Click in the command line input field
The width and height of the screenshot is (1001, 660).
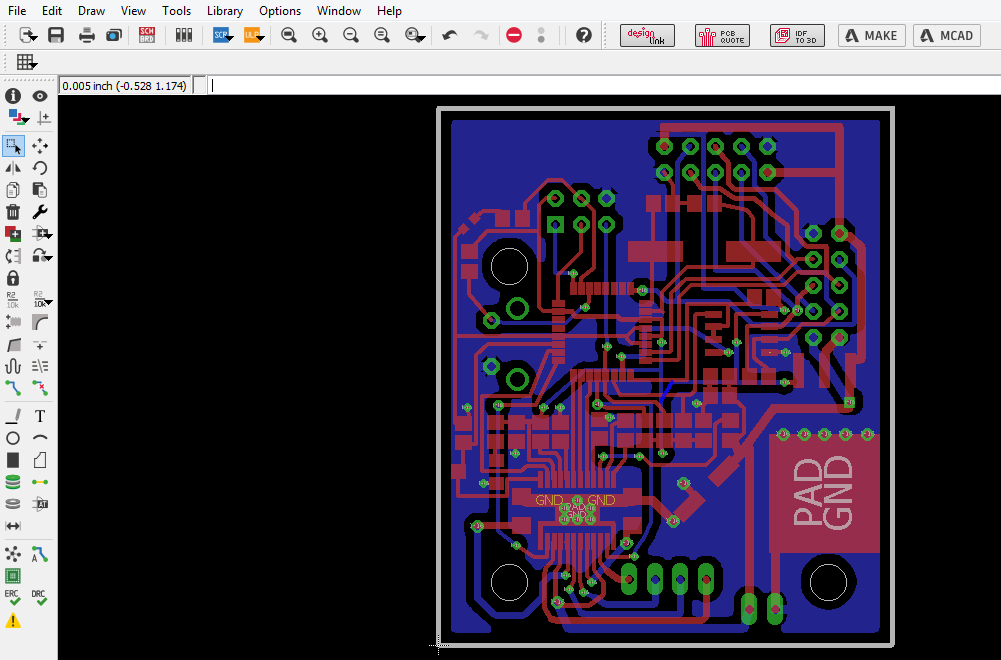[x=603, y=86]
